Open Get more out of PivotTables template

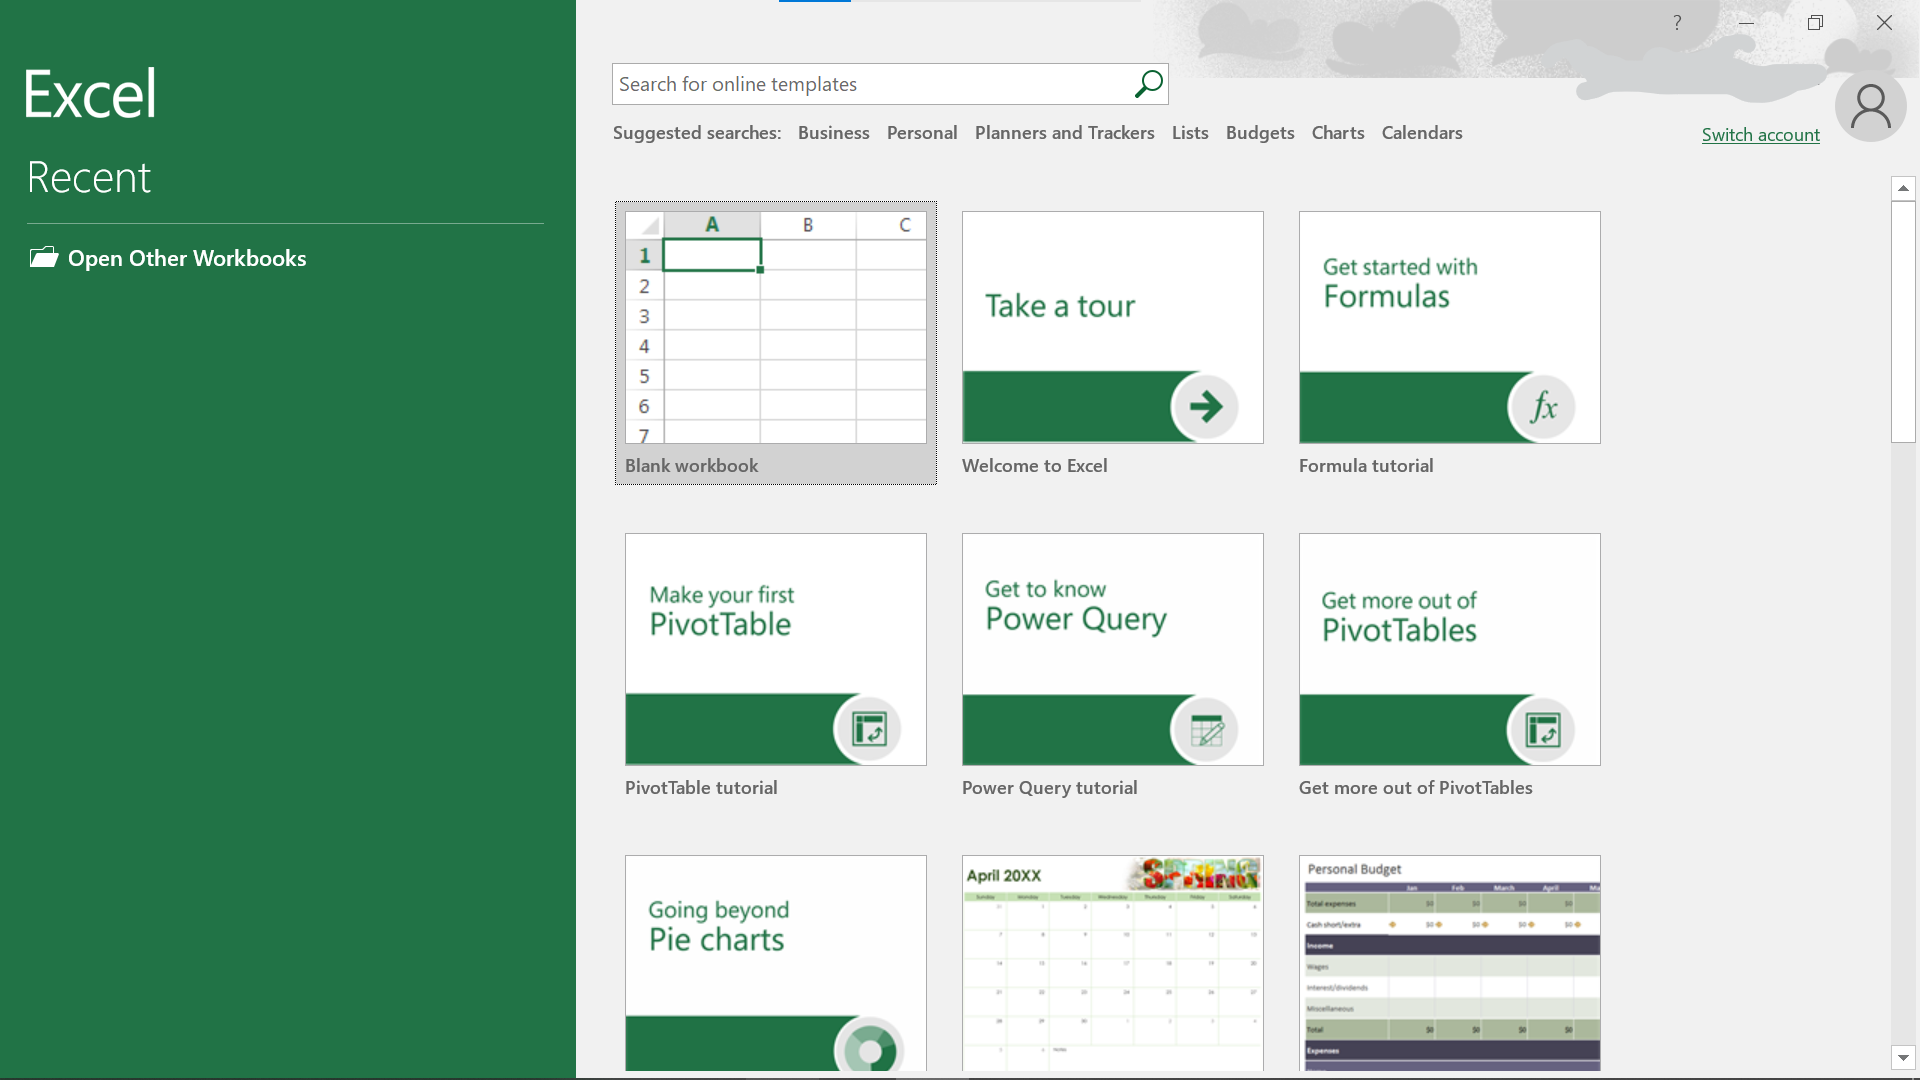(x=1450, y=650)
